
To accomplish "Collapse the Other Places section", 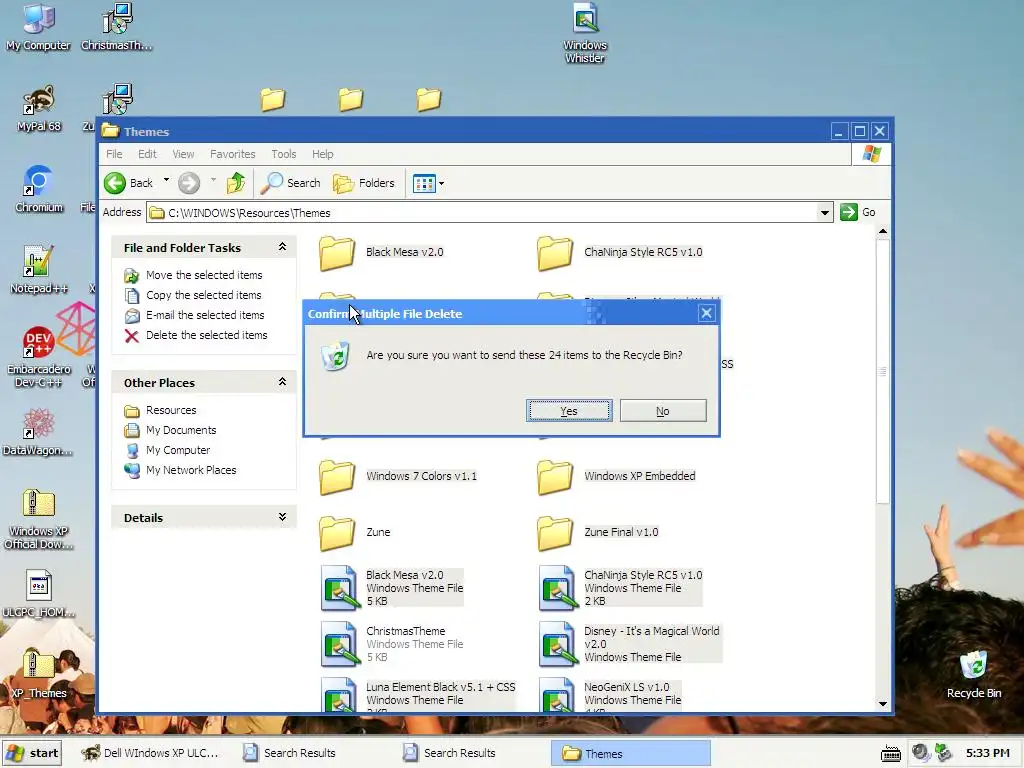I will tap(282, 381).
